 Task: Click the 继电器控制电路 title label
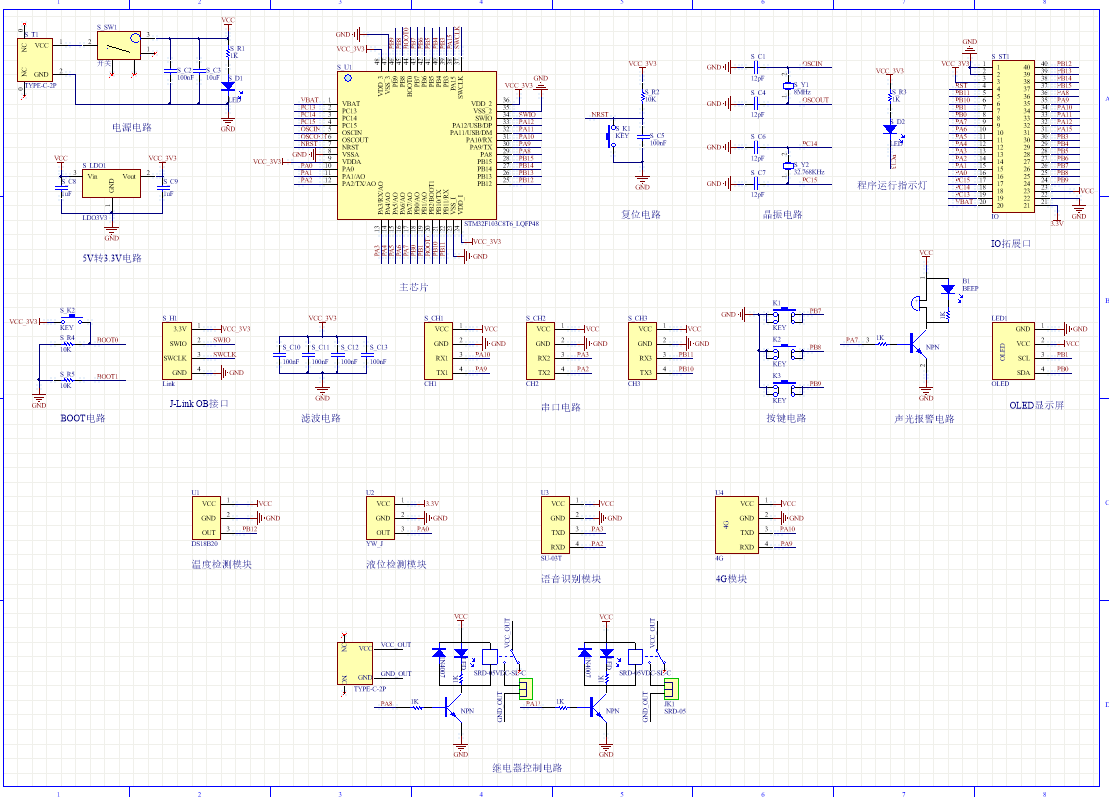(528, 767)
